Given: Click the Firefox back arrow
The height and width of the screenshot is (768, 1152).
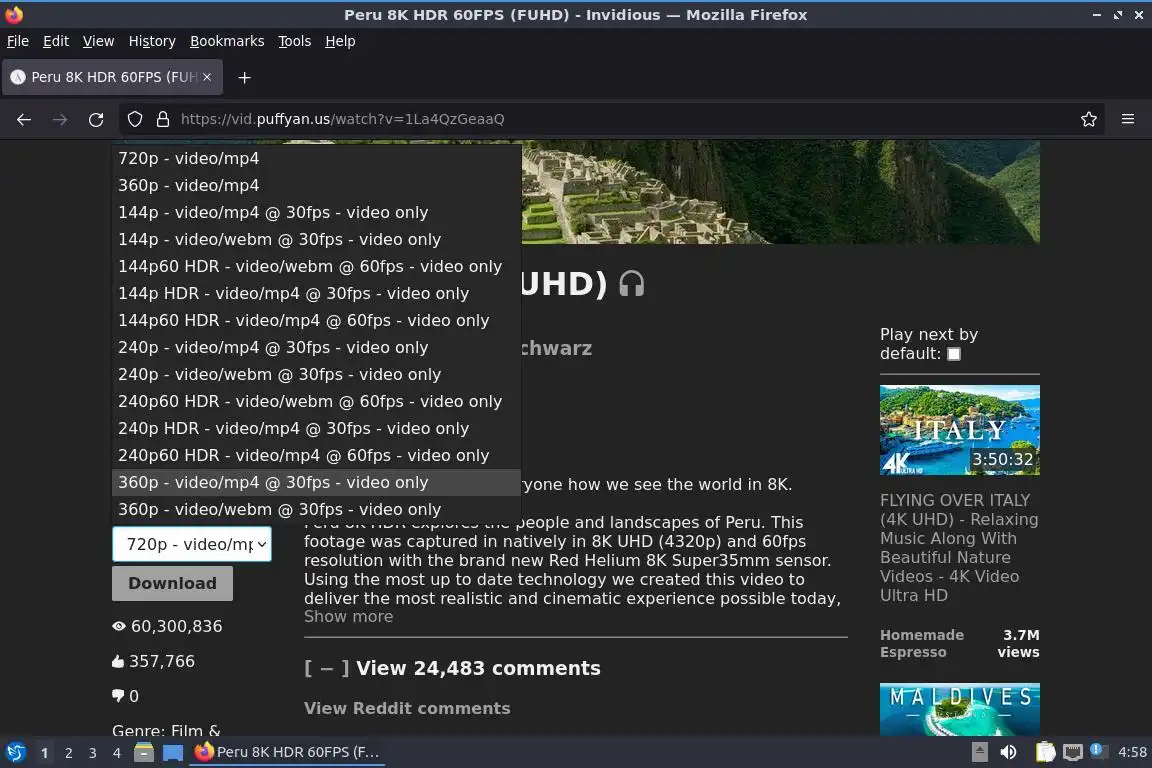Looking at the screenshot, I should (x=24, y=119).
